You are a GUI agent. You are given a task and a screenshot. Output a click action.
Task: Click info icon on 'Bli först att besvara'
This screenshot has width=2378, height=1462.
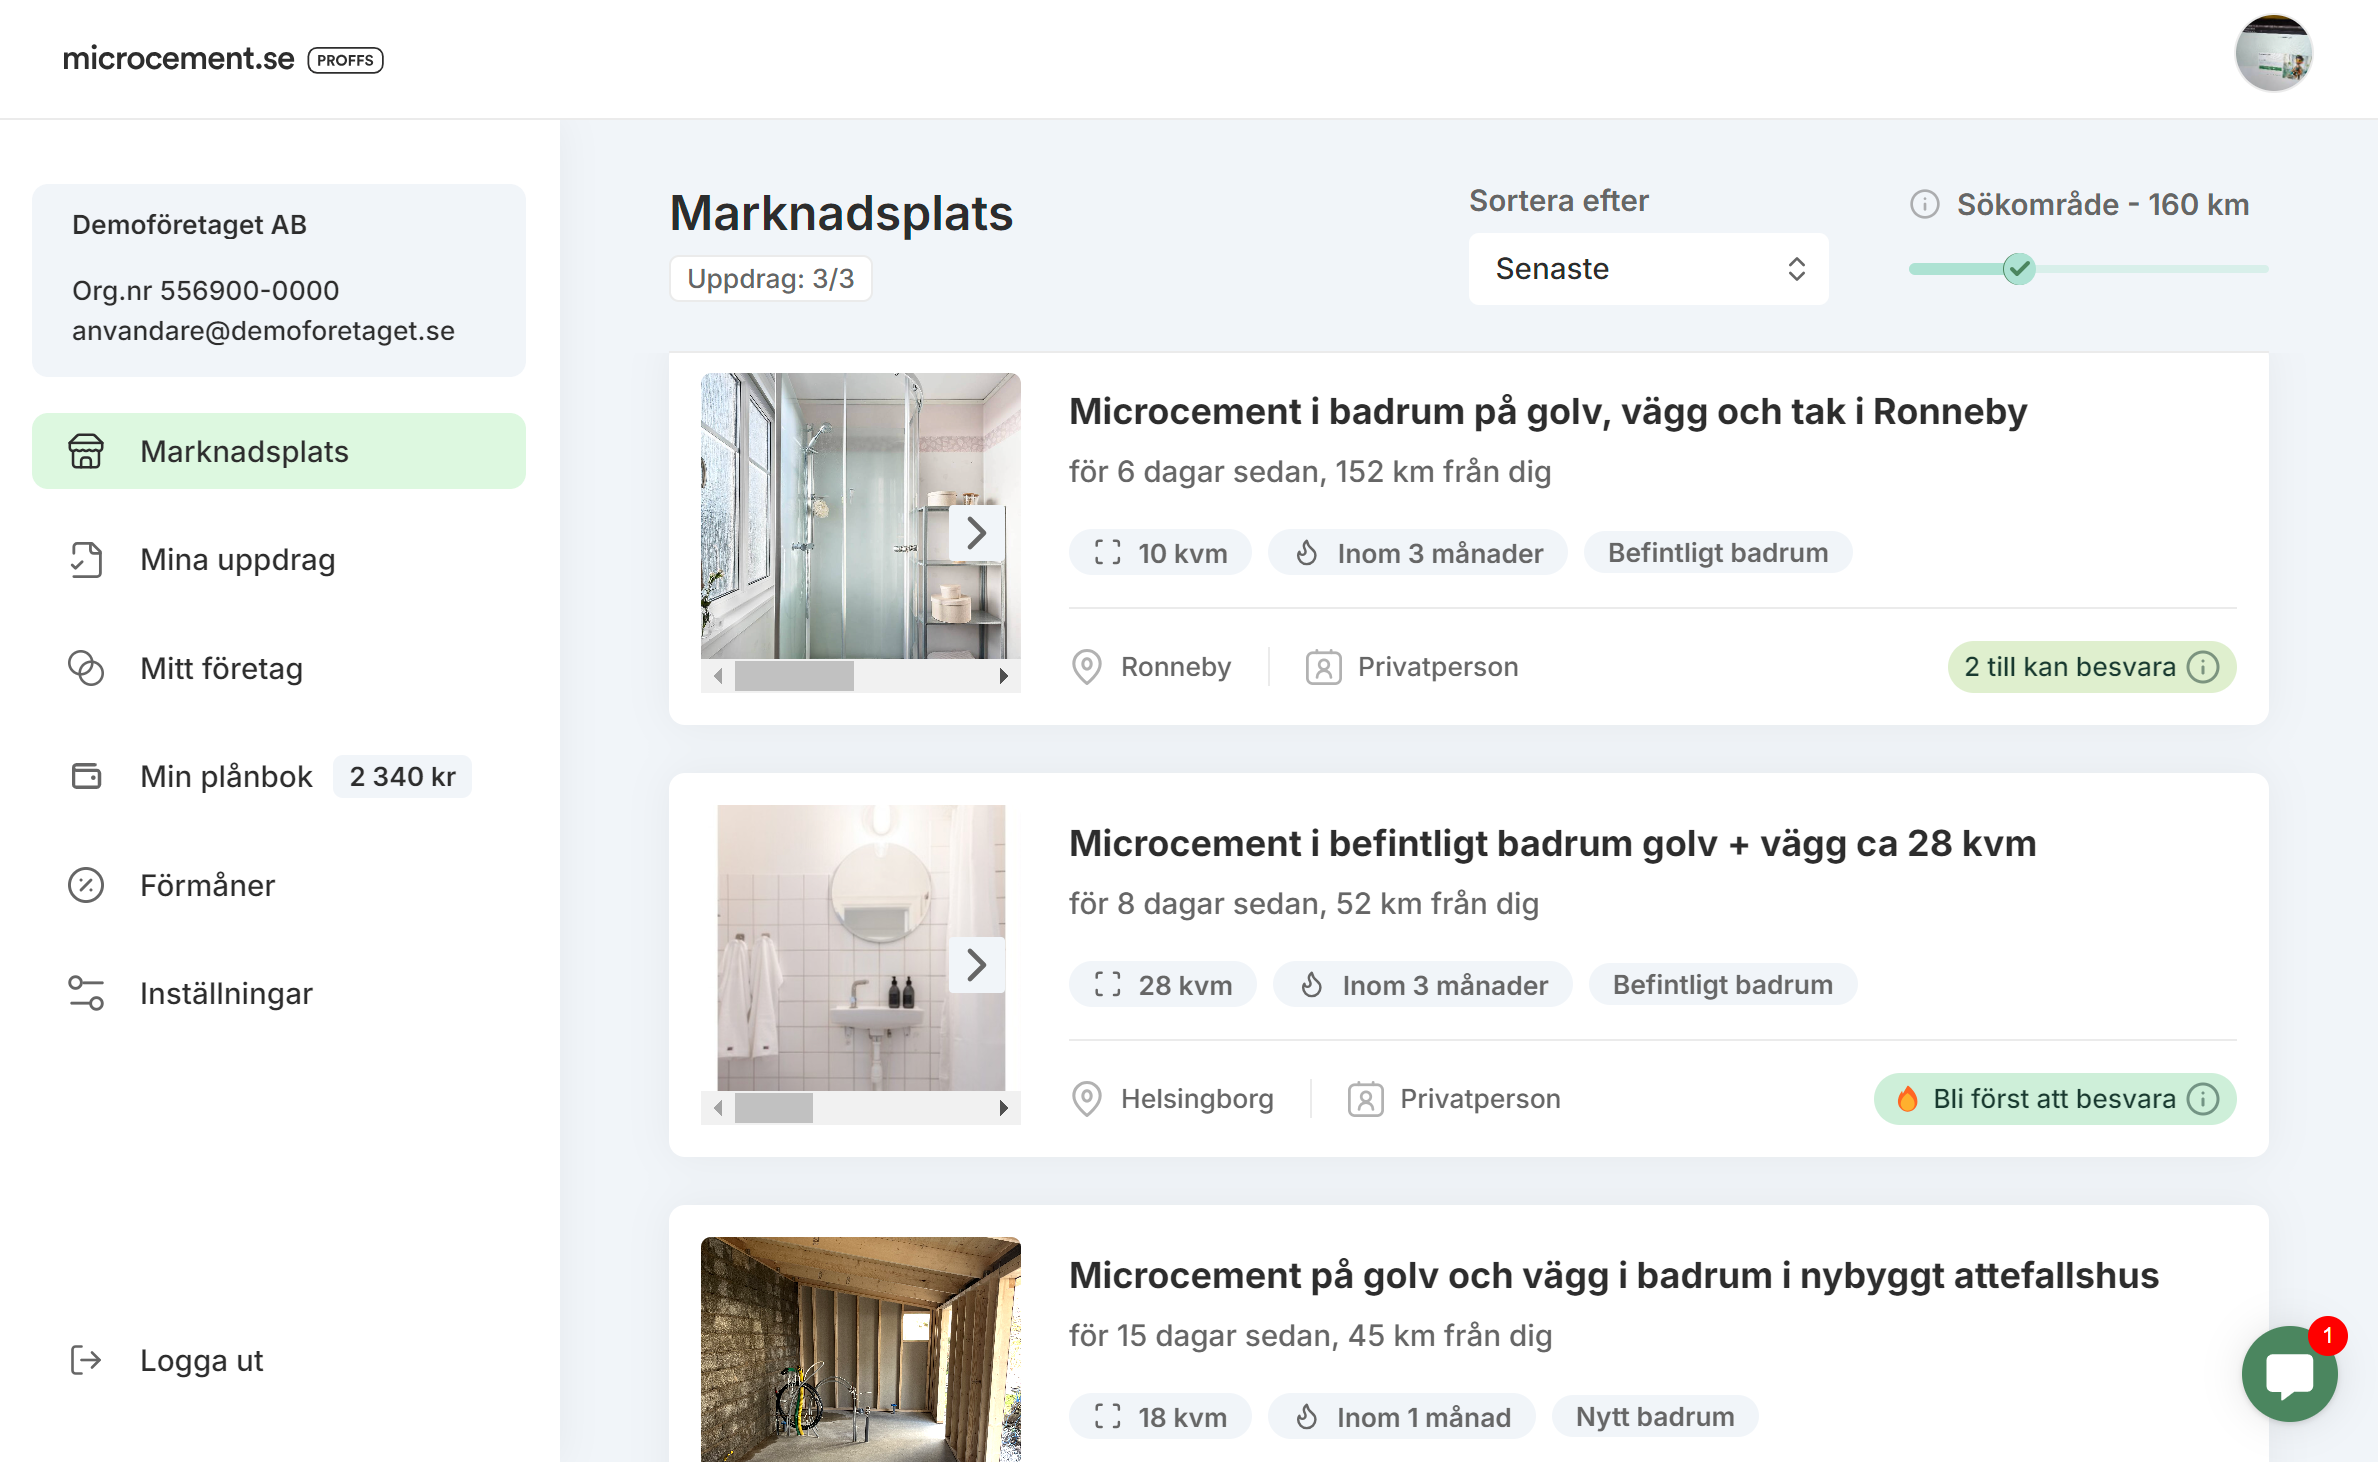[2204, 1099]
